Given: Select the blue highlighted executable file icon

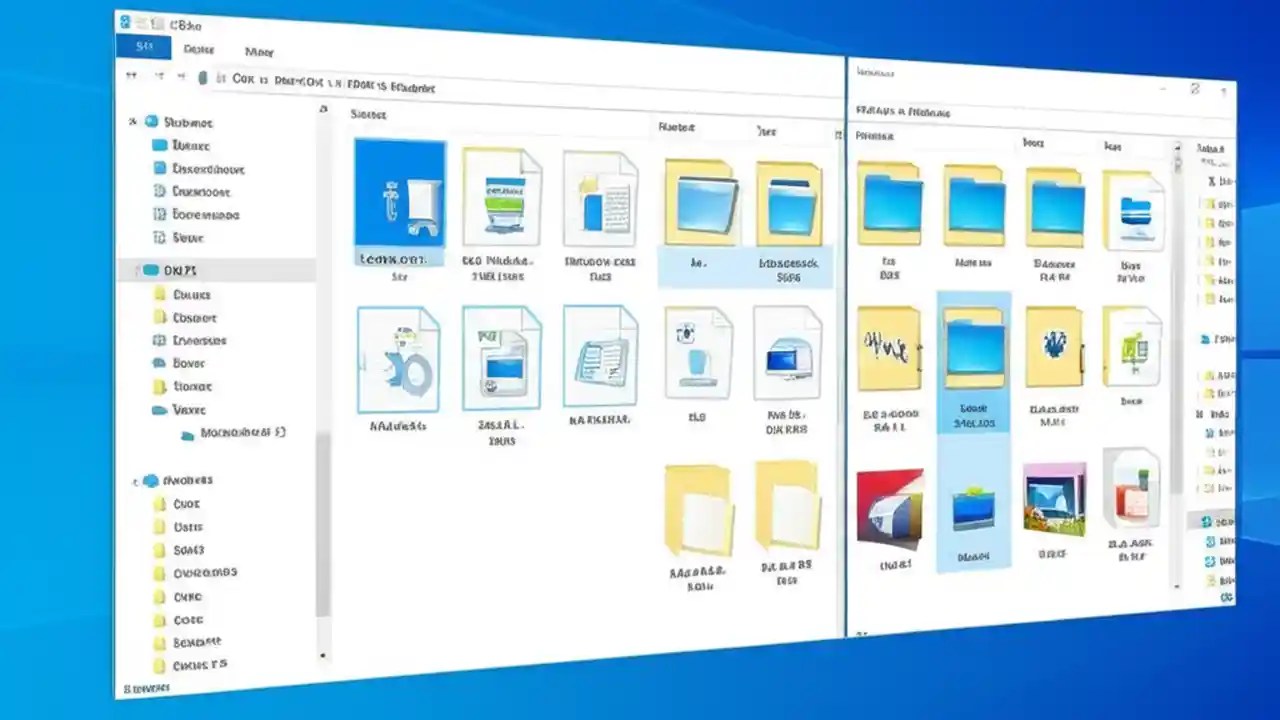Looking at the screenshot, I should (399, 200).
